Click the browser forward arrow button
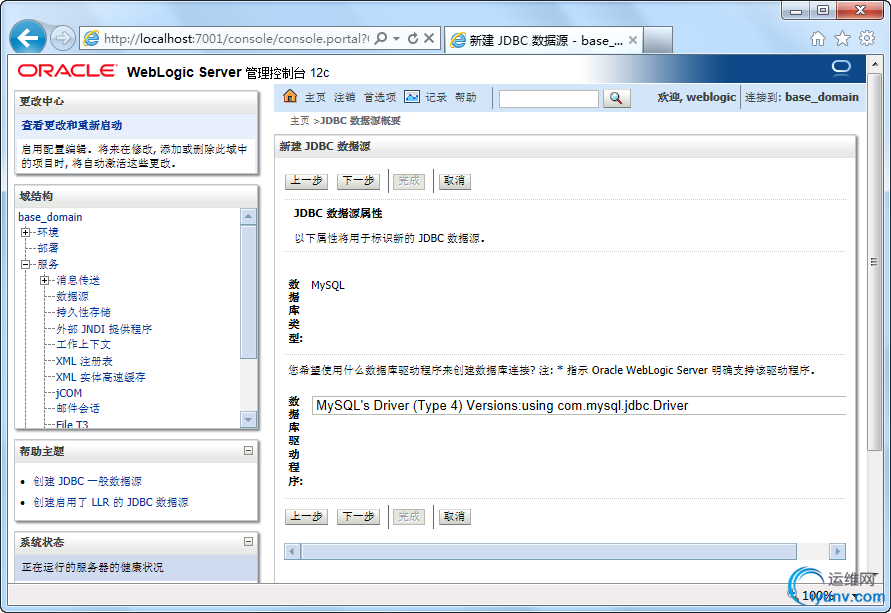 (x=63, y=39)
